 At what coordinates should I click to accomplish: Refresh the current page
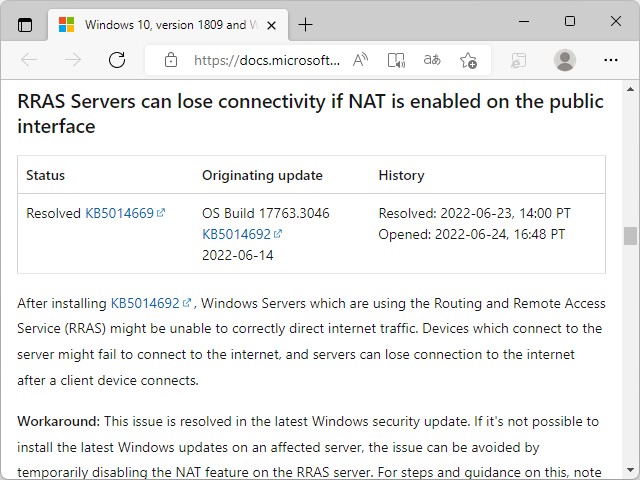[117, 60]
